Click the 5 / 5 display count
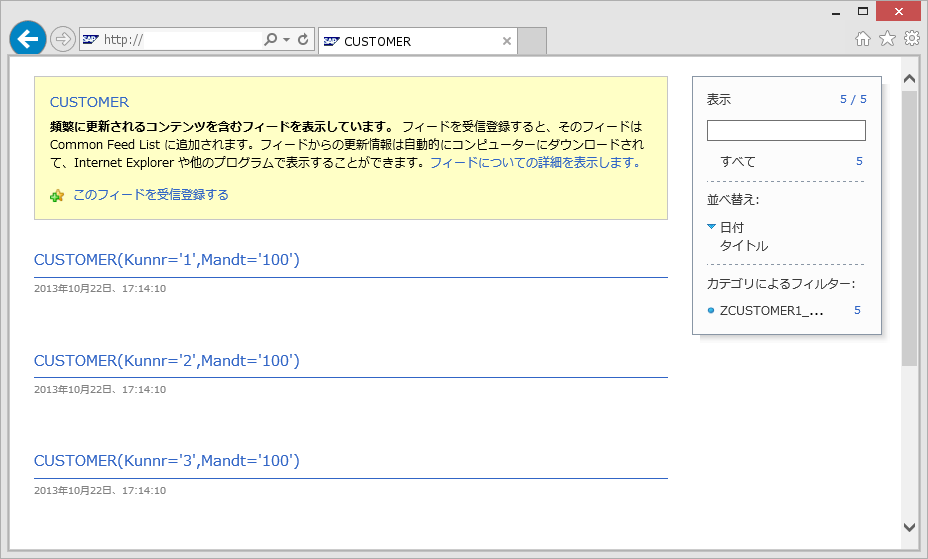 coord(853,99)
